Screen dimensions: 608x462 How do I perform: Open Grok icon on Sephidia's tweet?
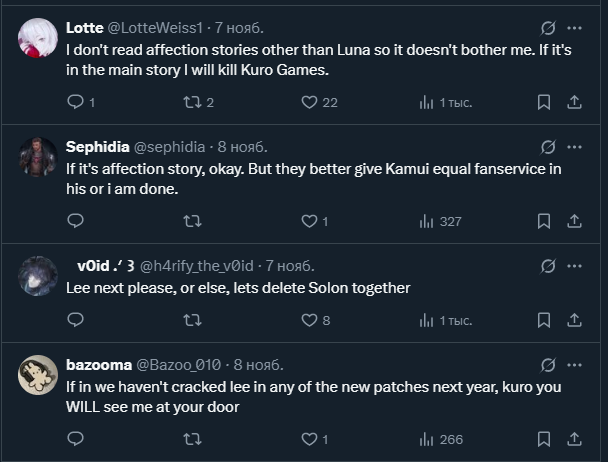click(x=547, y=147)
